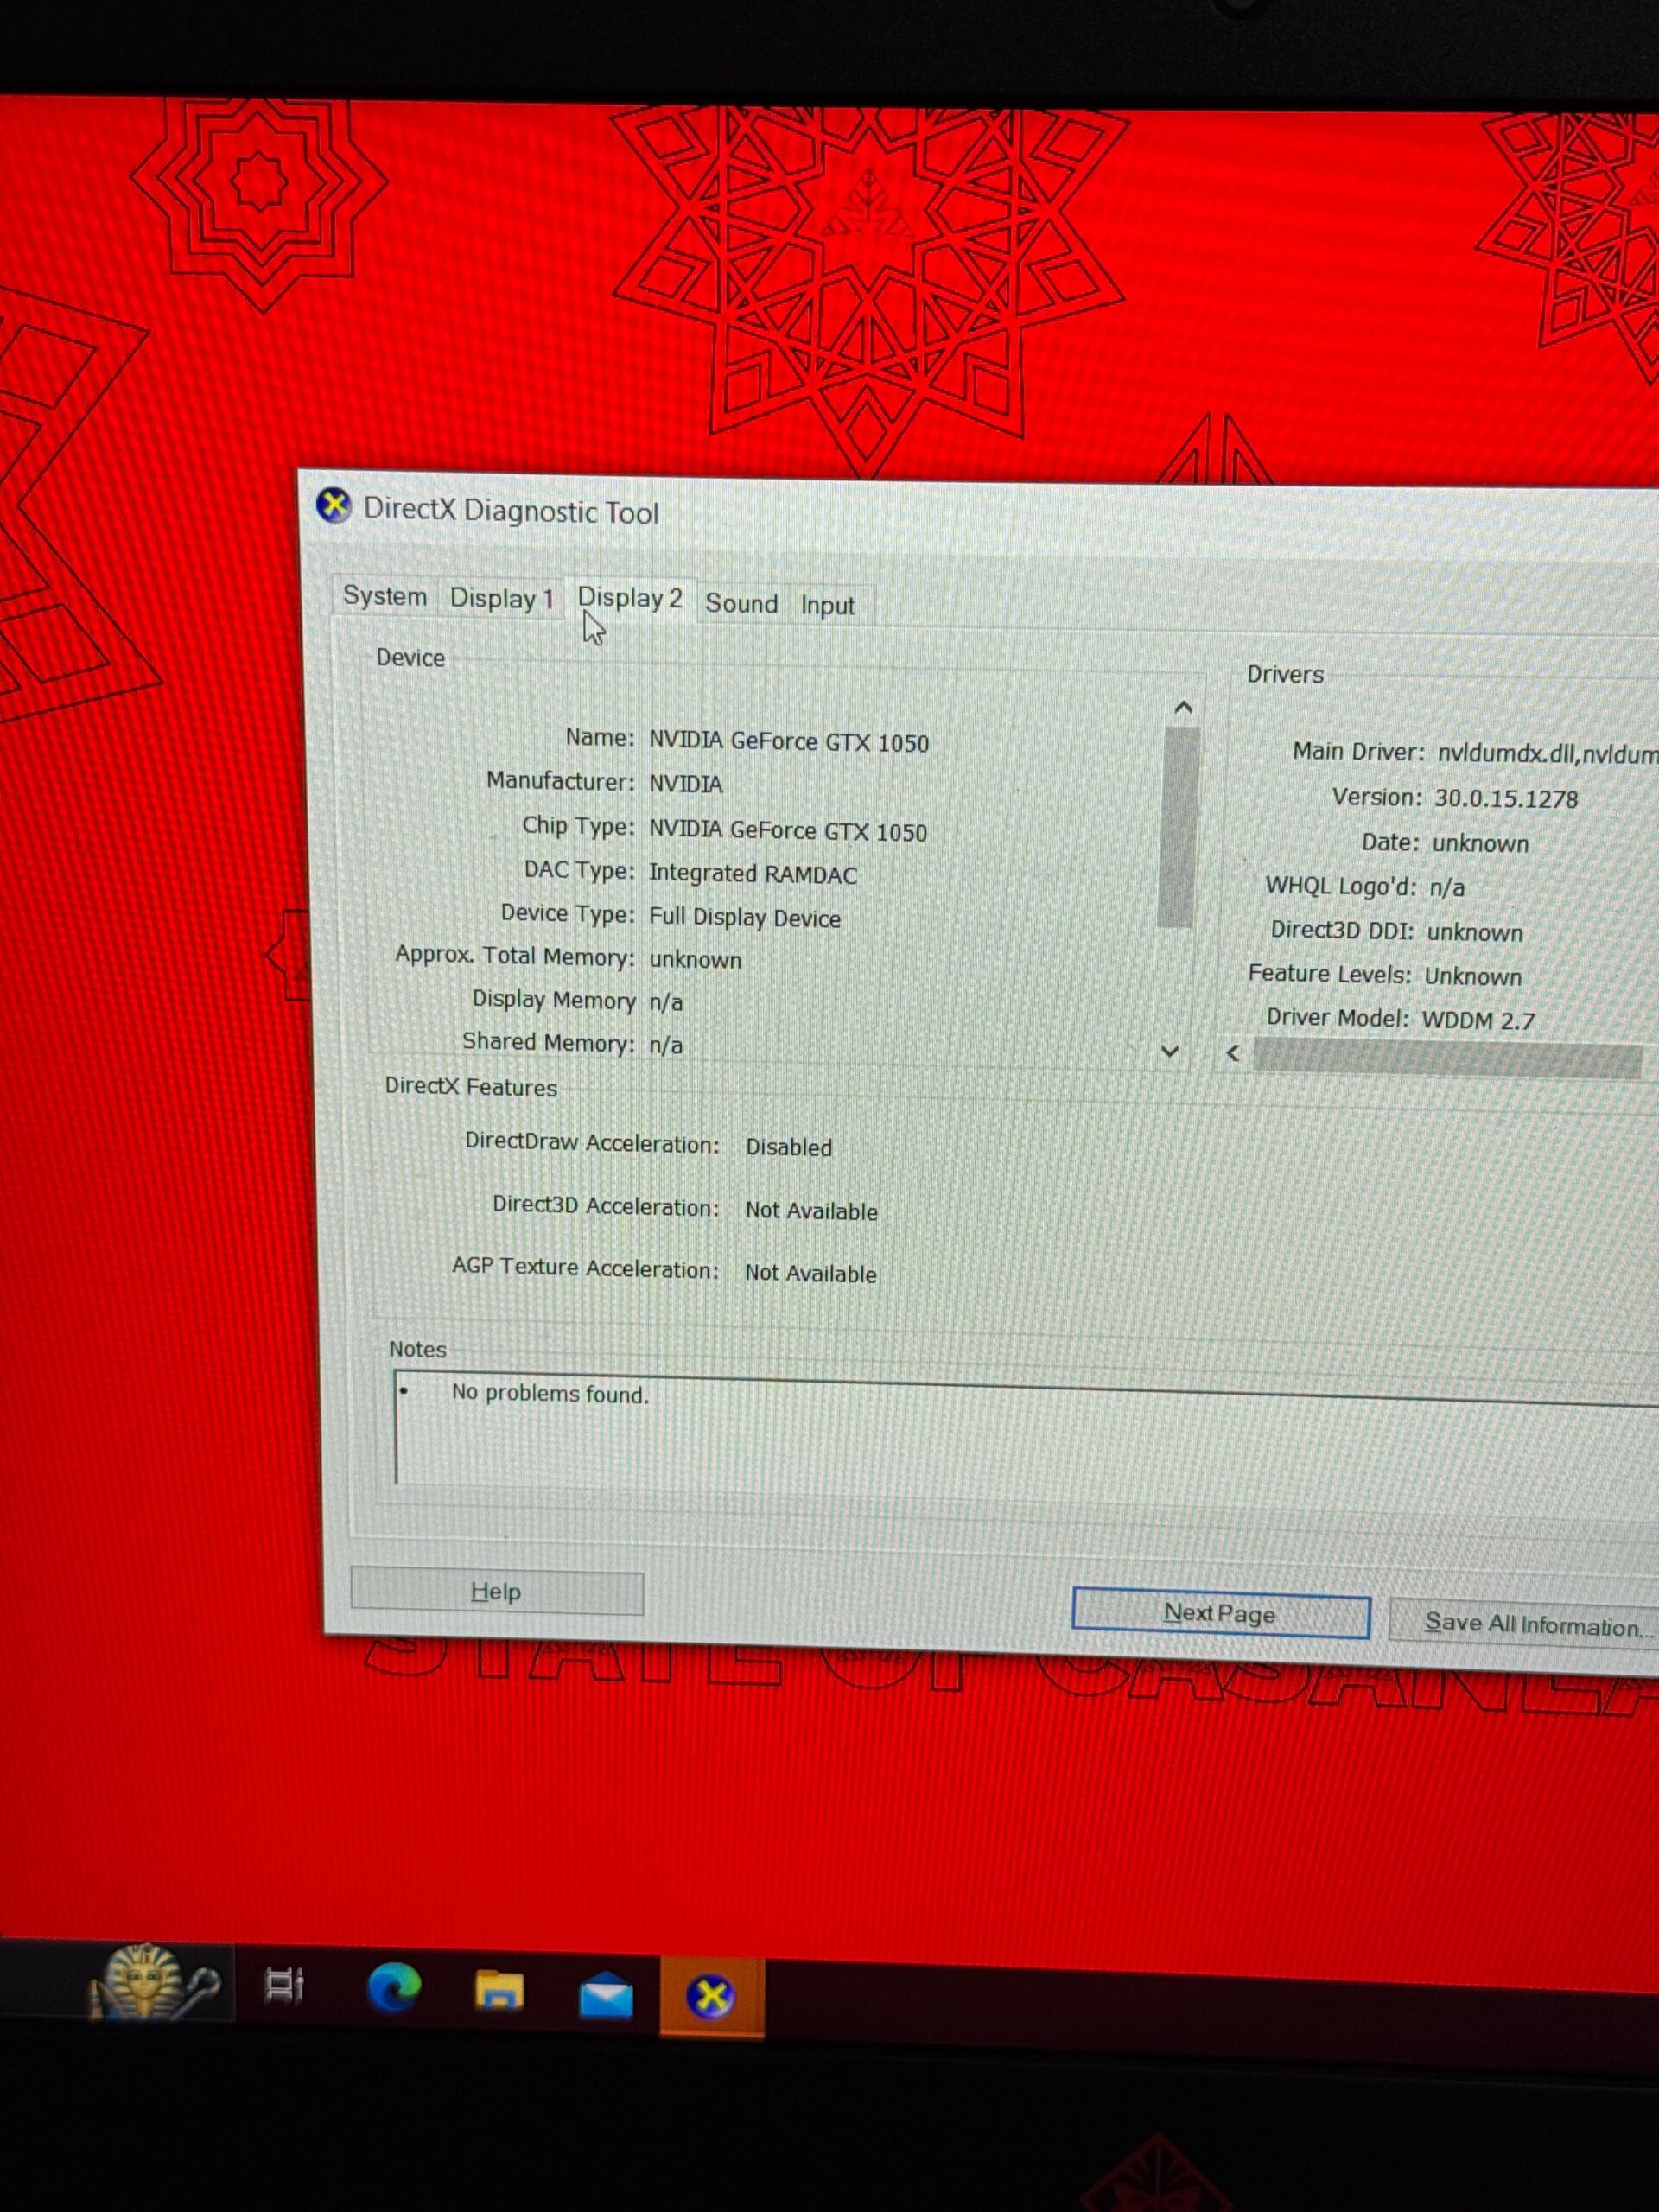Click AGP Texture Acceleration Not Available value
The width and height of the screenshot is (1659, 2212).
coord(810,1273)
